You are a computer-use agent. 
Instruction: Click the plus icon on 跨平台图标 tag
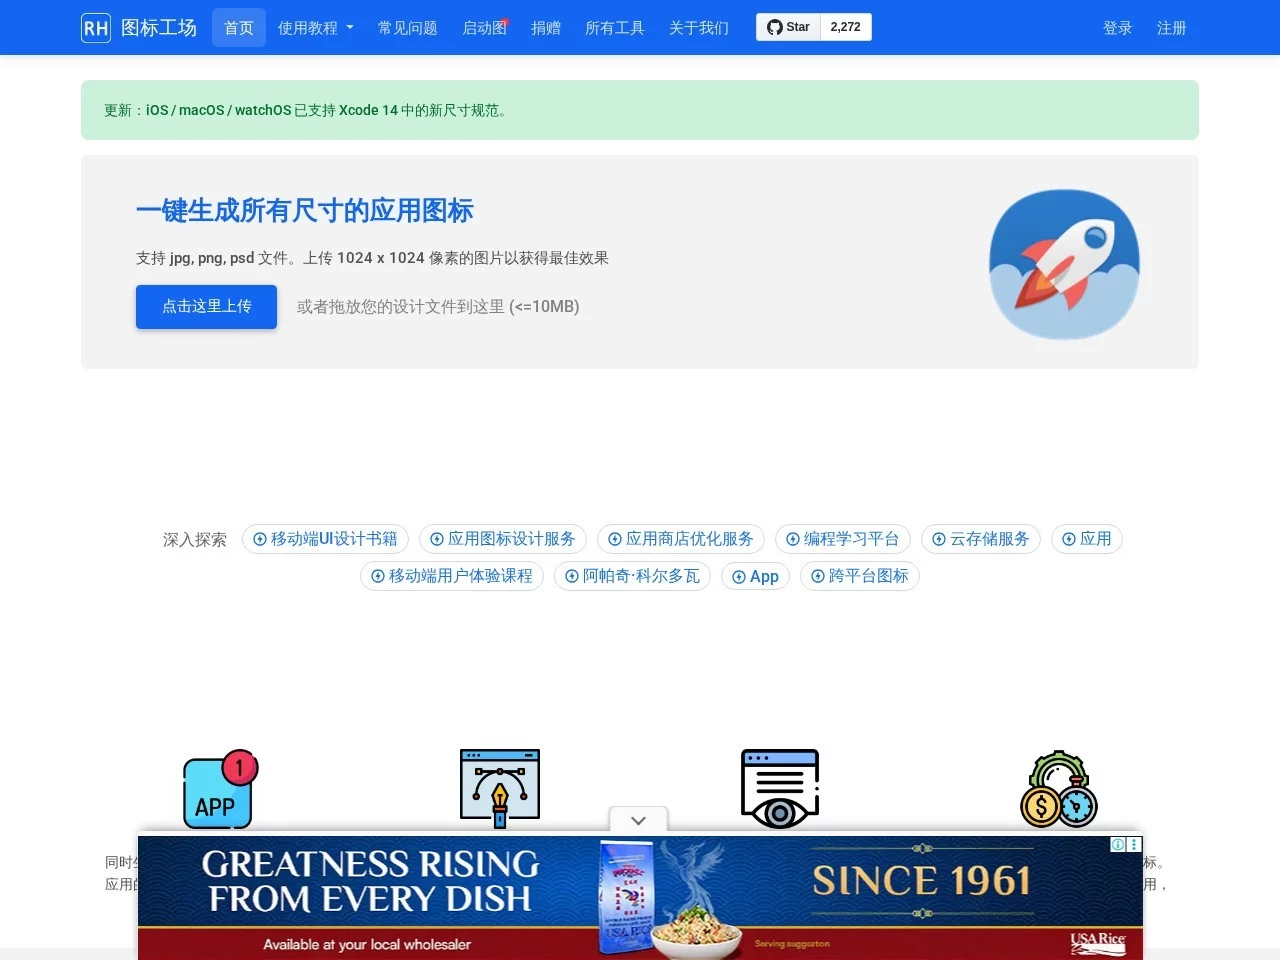tap(818, 576)
